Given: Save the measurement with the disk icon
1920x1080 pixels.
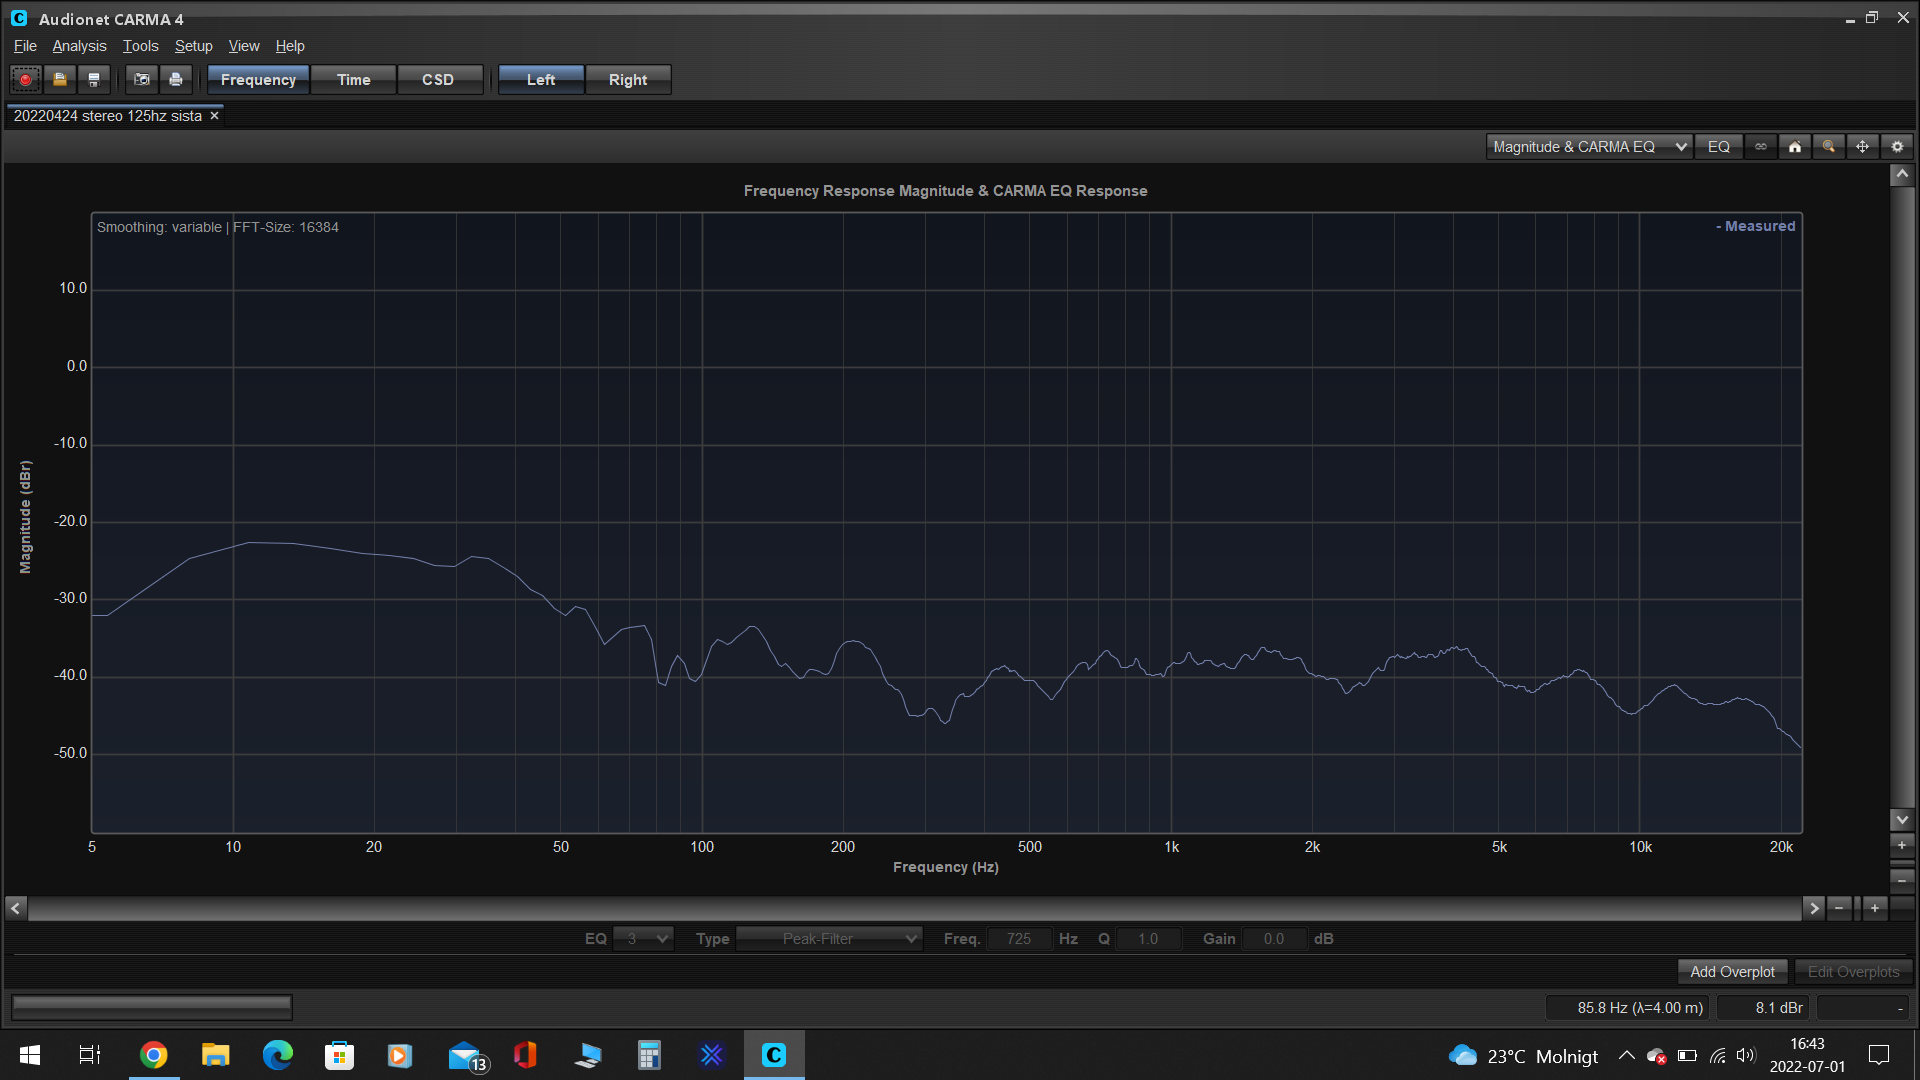Looking at the screenshot, I should coord(94,80).
